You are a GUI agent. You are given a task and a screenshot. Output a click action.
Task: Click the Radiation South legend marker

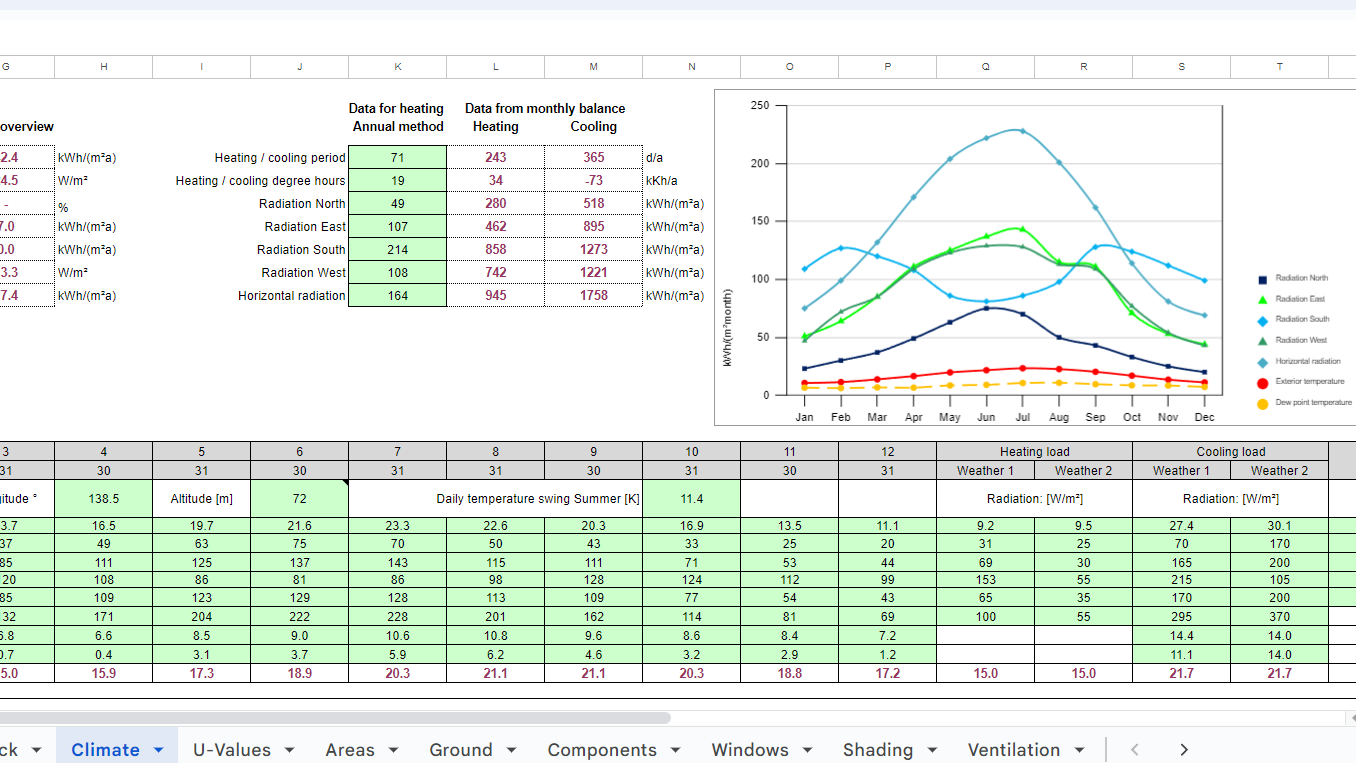click(x=1264, y=318)
